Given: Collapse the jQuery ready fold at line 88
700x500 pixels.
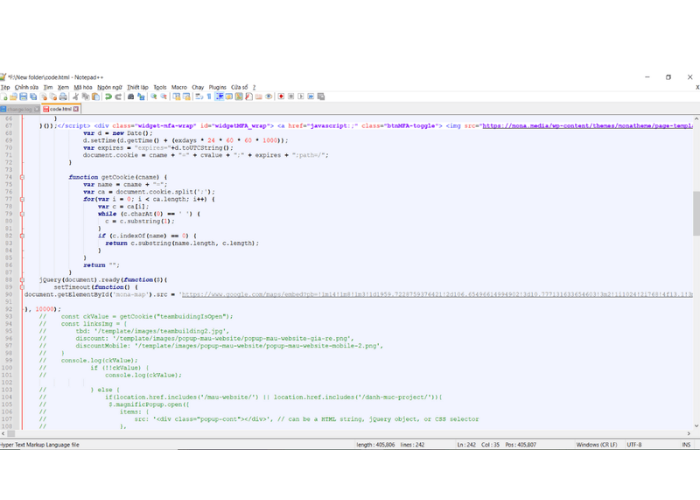Looking at the screenshot, I should point(22,280).
